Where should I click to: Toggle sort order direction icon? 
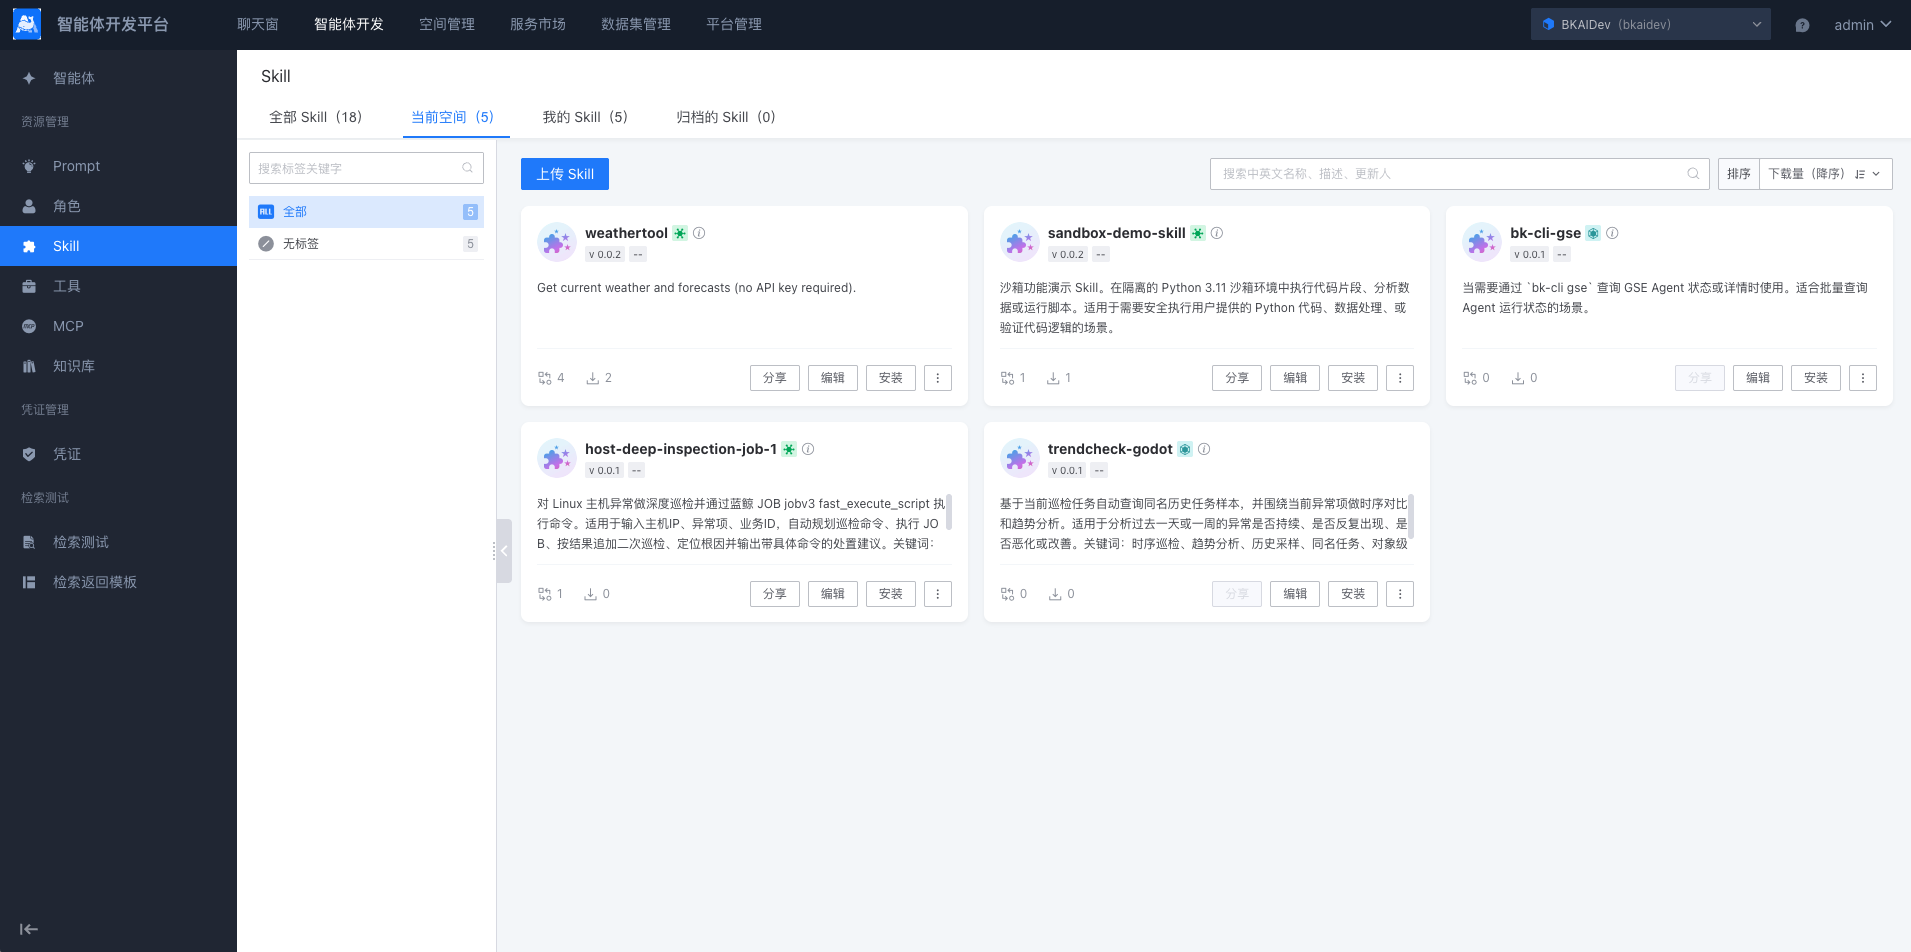(x=1860, y=174)
